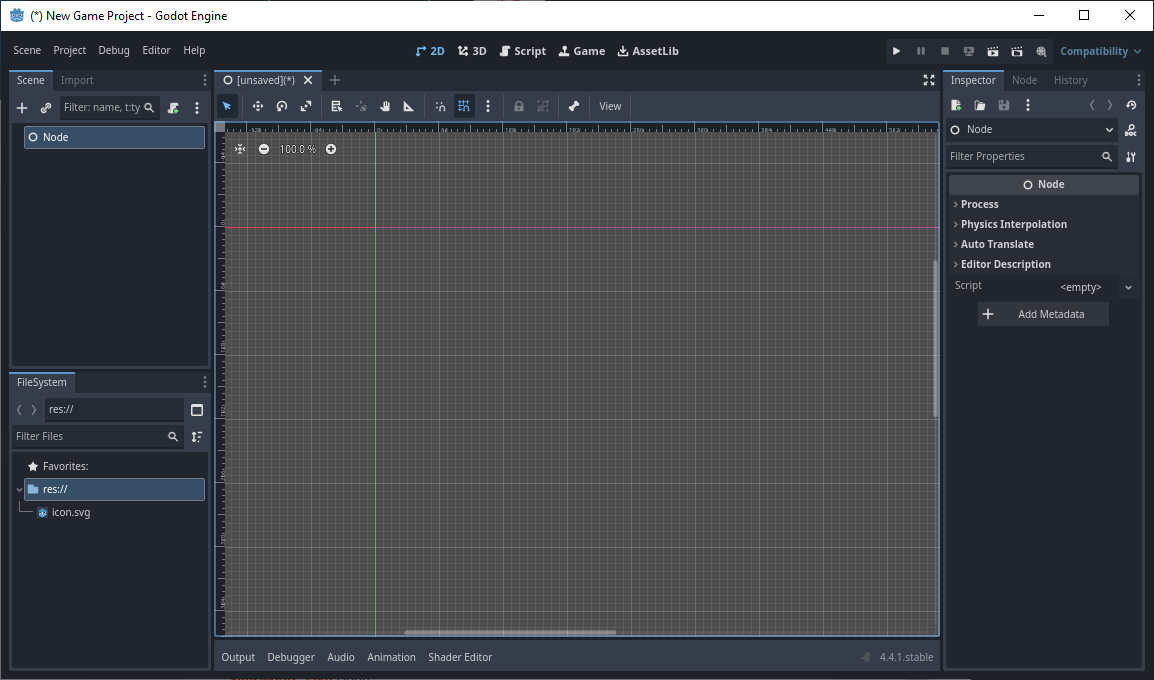
Task: Toggle grid snapping in the toolbar
Action: (x=464, y=106)
